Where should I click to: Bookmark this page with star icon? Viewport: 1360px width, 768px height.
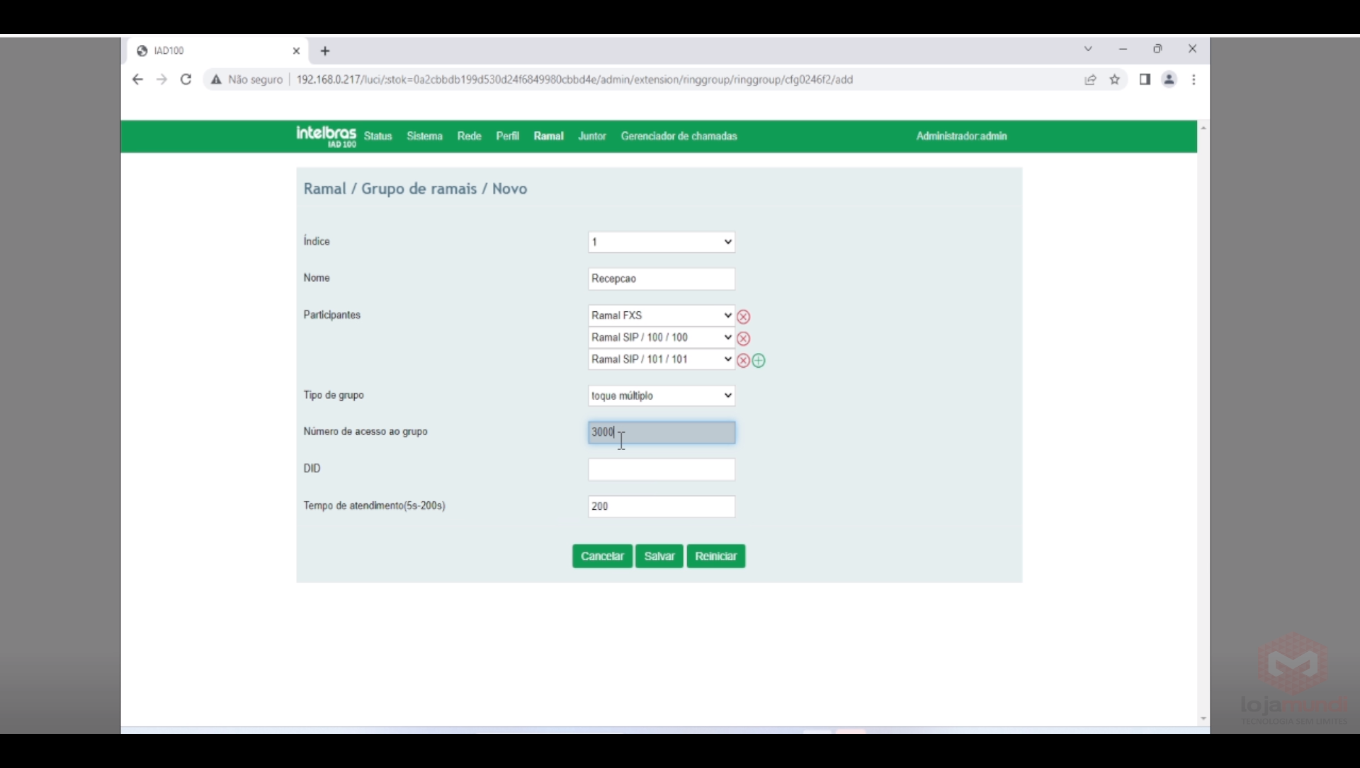click(x=1115, y=79)
